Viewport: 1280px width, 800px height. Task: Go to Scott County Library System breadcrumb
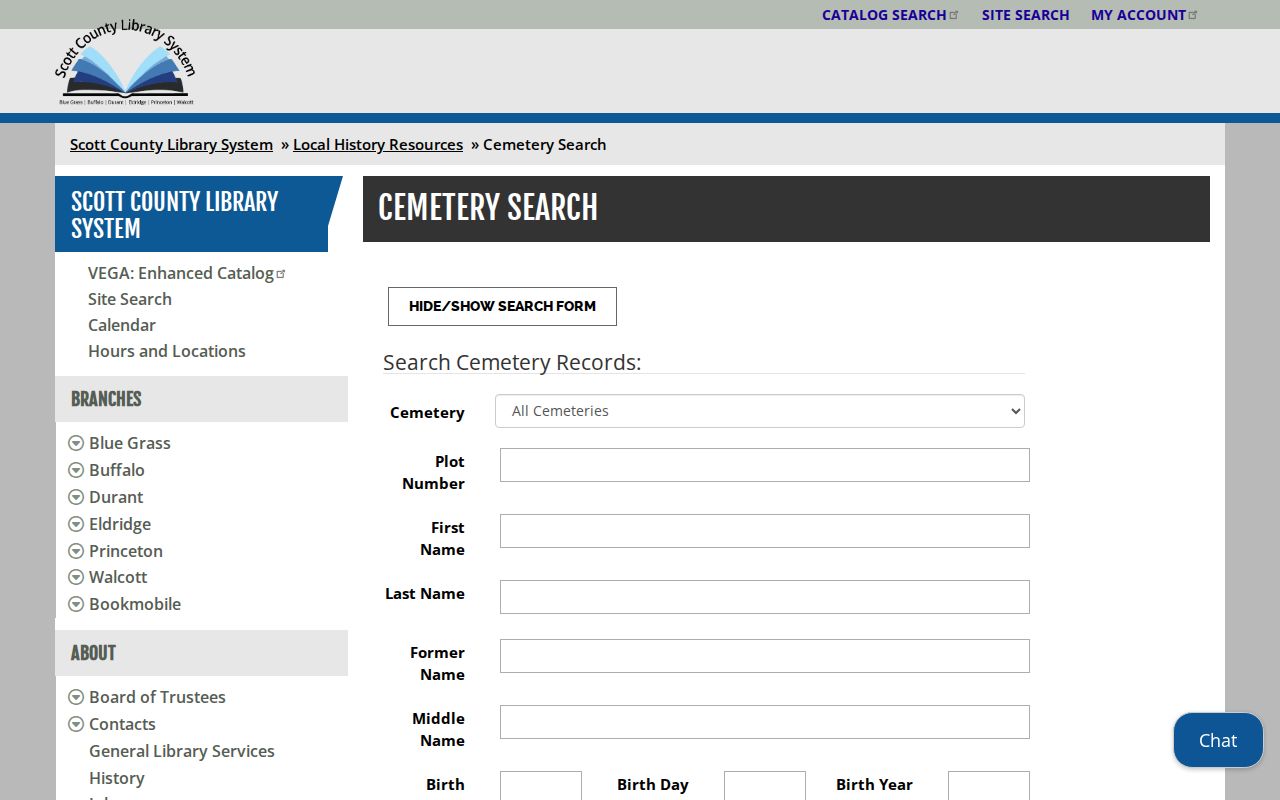[x=171, y=145]
